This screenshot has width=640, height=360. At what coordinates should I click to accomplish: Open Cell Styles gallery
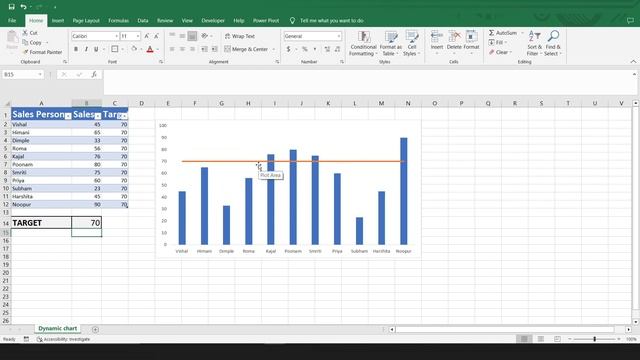(x=411, y=43)
